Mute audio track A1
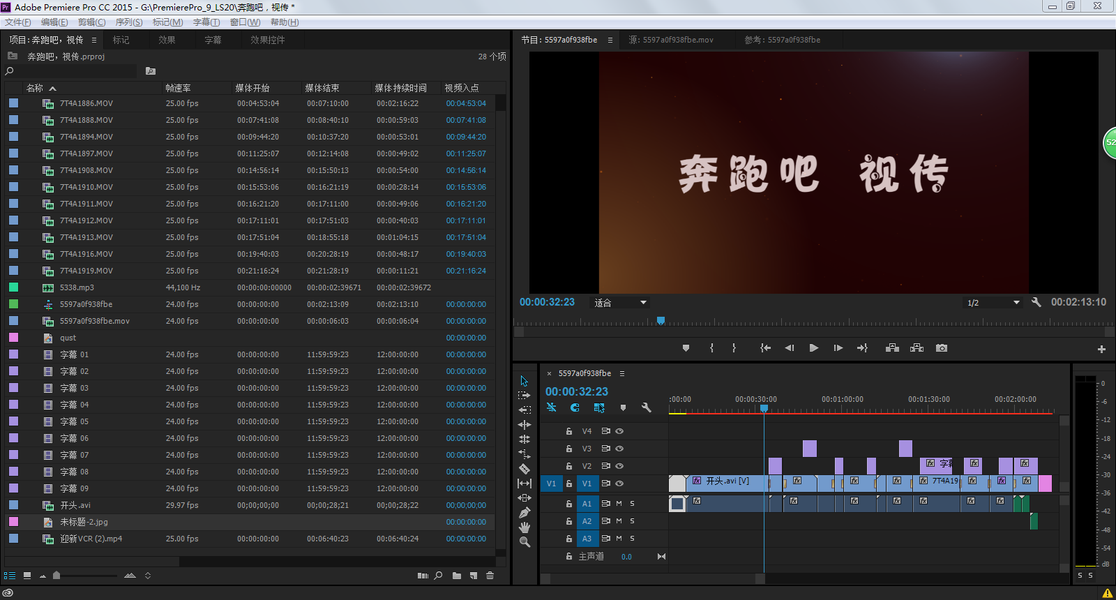Viewport: 1116px width, 600px height. [x=619, y=503]
